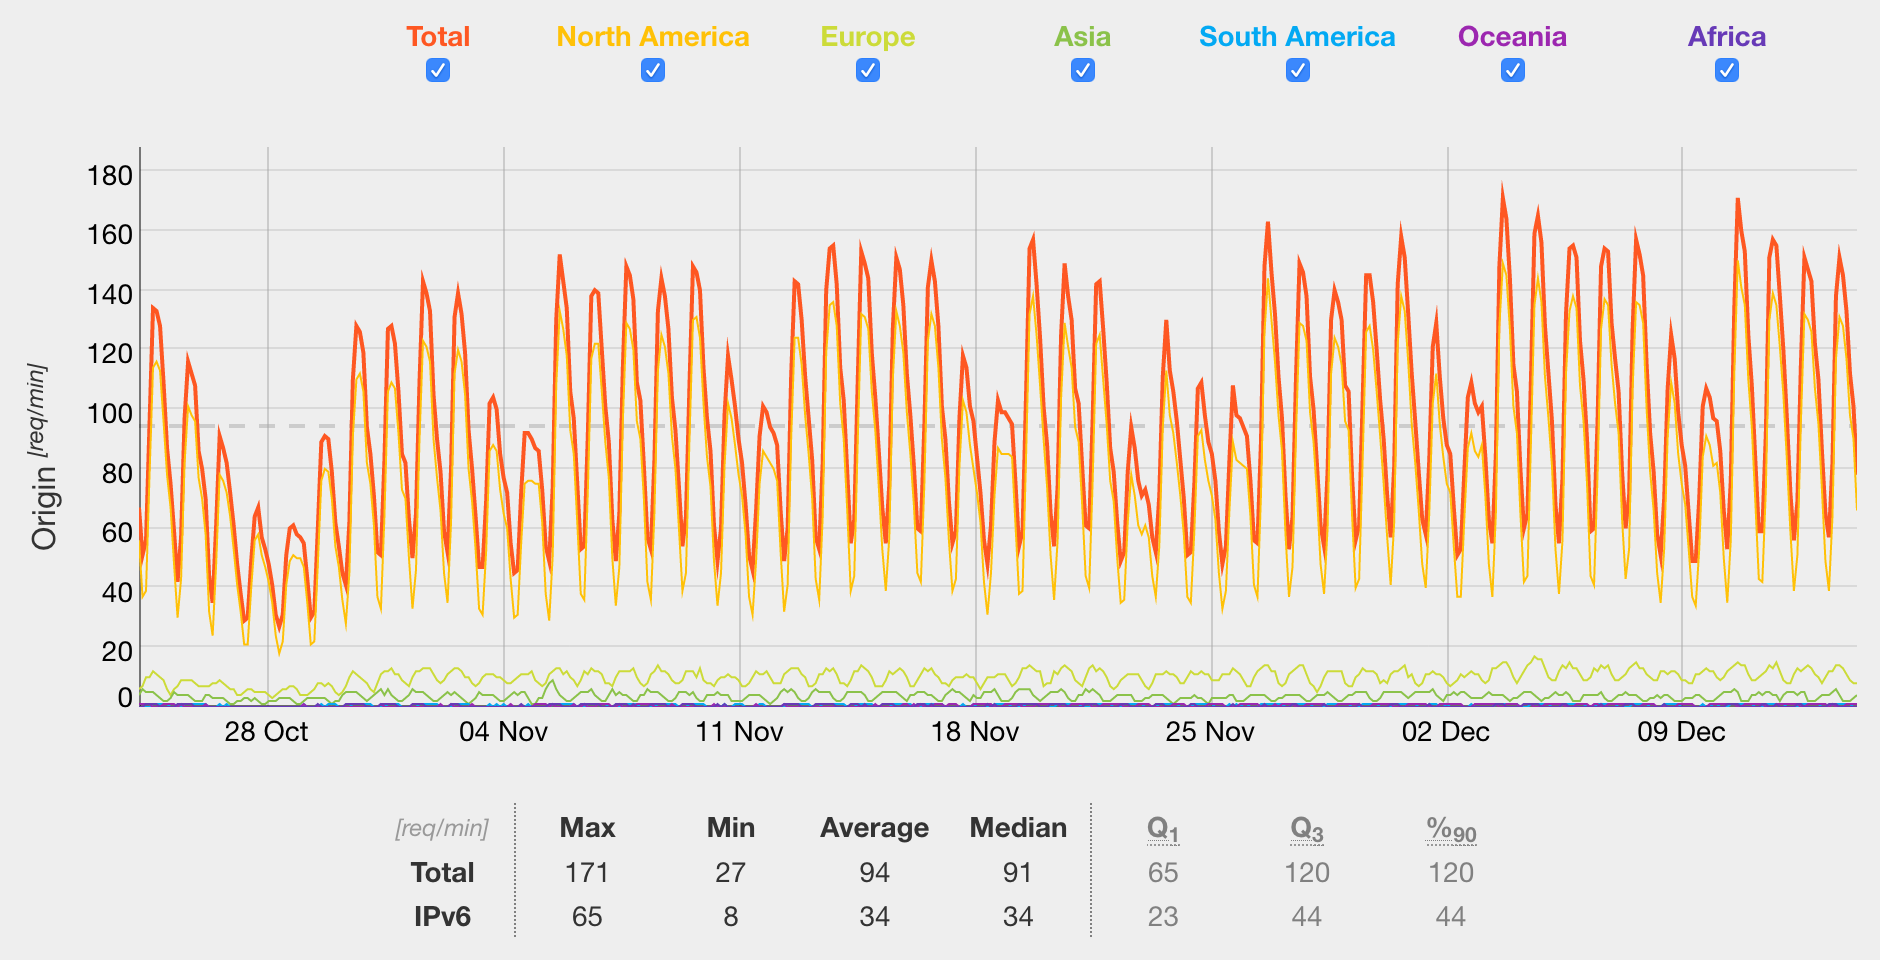The width and height of the screenshot is (1880, 960).
Task: Select the Total row label
Action: 442,873
